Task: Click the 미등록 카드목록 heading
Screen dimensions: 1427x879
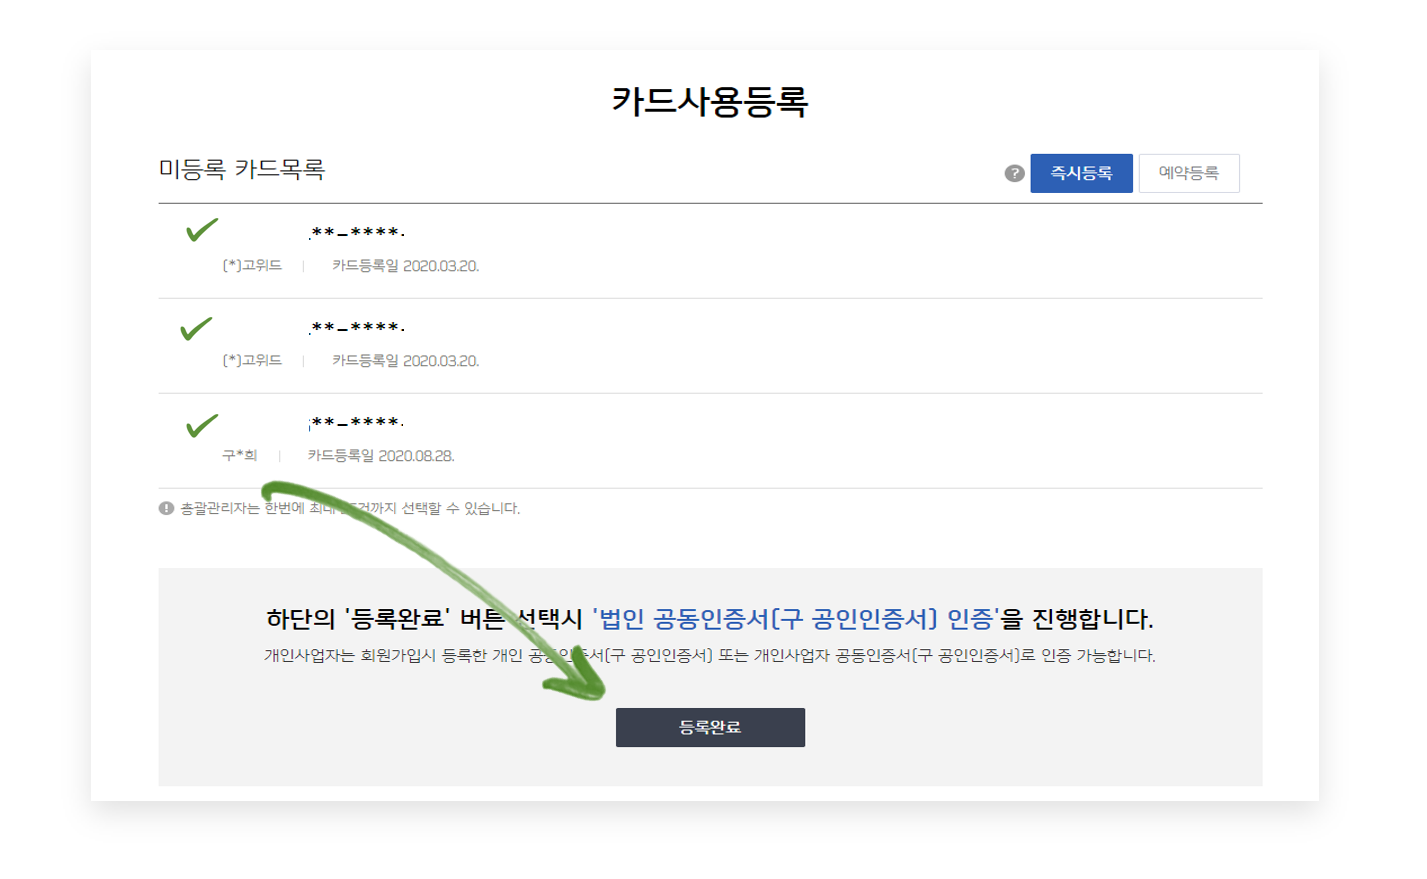Action: (x=242, y=169)
